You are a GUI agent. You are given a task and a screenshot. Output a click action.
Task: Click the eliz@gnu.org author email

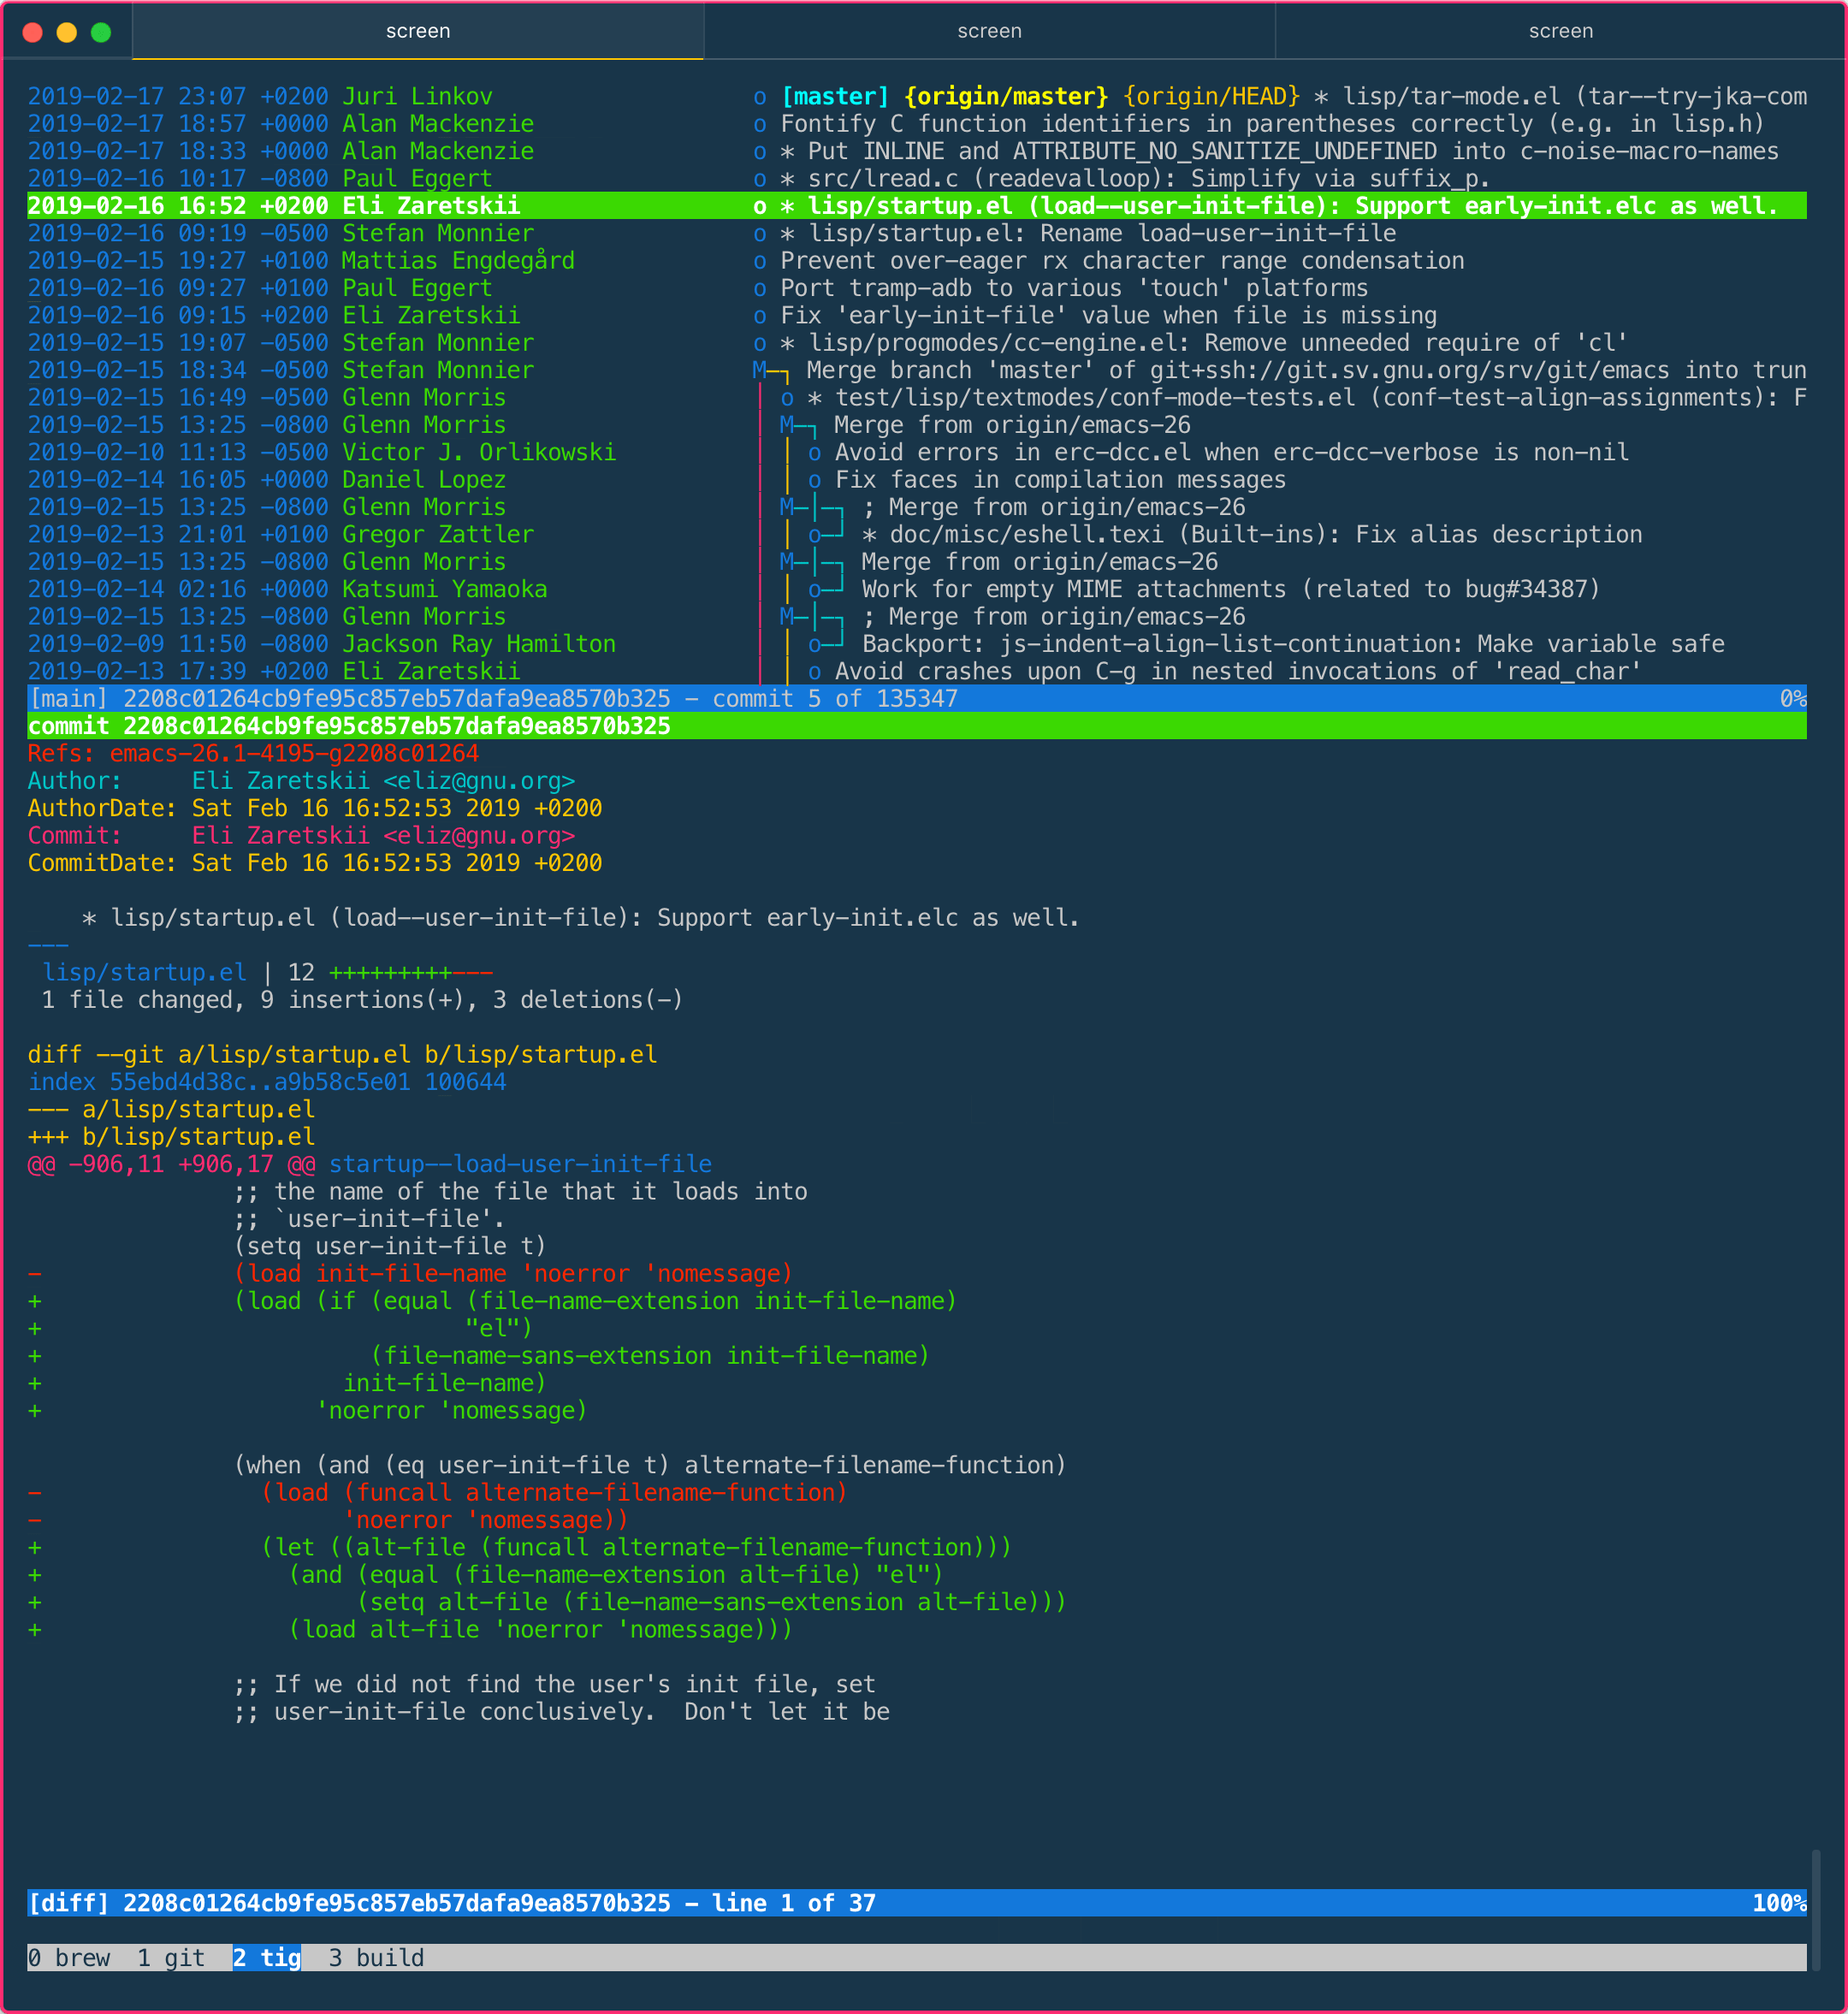pyautogui.click(x=478, y=781)
